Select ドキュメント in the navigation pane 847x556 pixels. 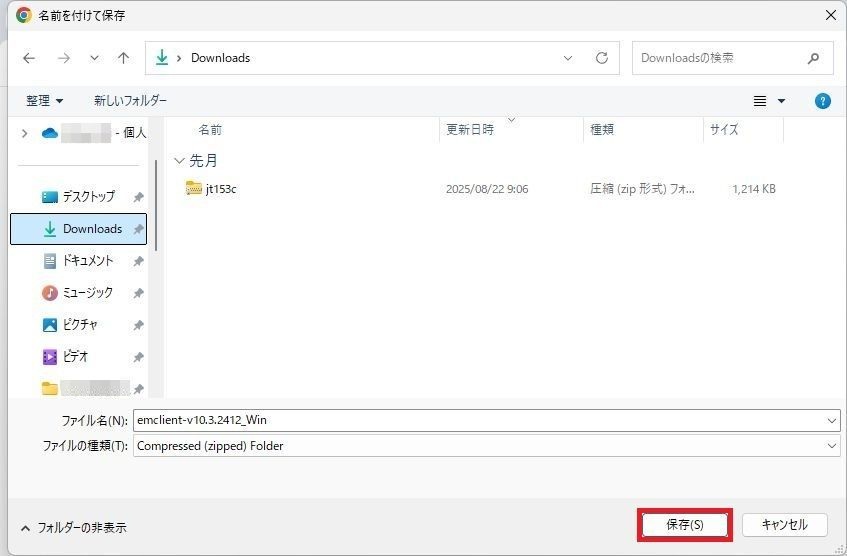pyautogui.click(x=88, y=260)
